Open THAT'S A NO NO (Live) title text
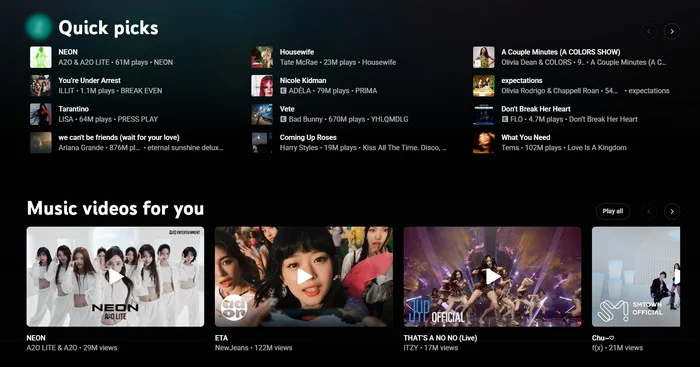Image resolution: width=700 pixels, height=367 pixels. tap(440, 338)
